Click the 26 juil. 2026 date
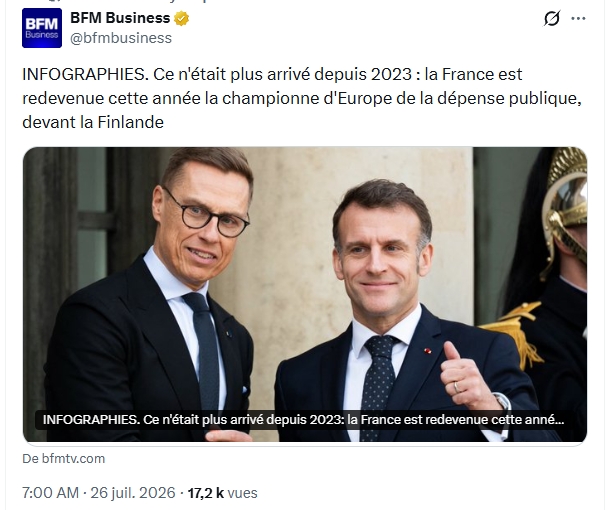 pos(133,493)
